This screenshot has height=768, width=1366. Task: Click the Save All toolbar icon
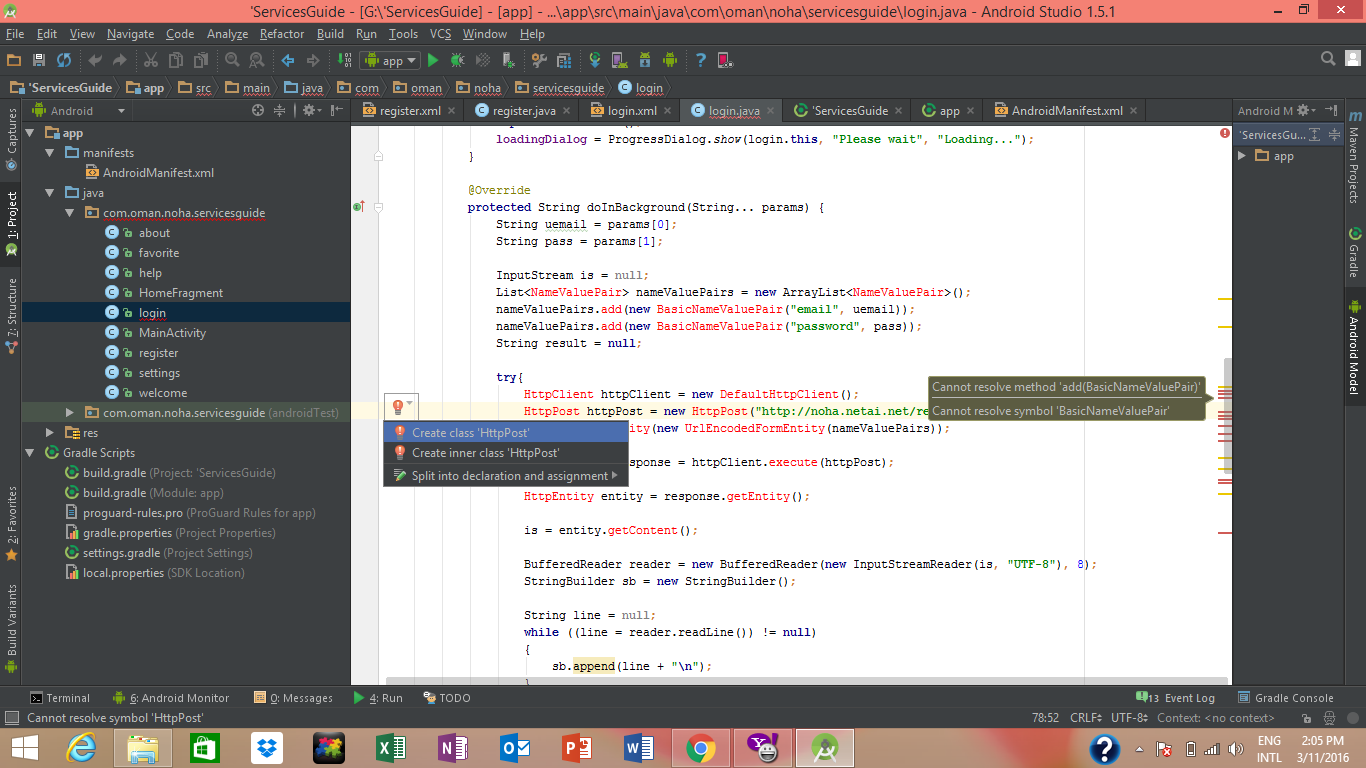[x=39, y=61]
